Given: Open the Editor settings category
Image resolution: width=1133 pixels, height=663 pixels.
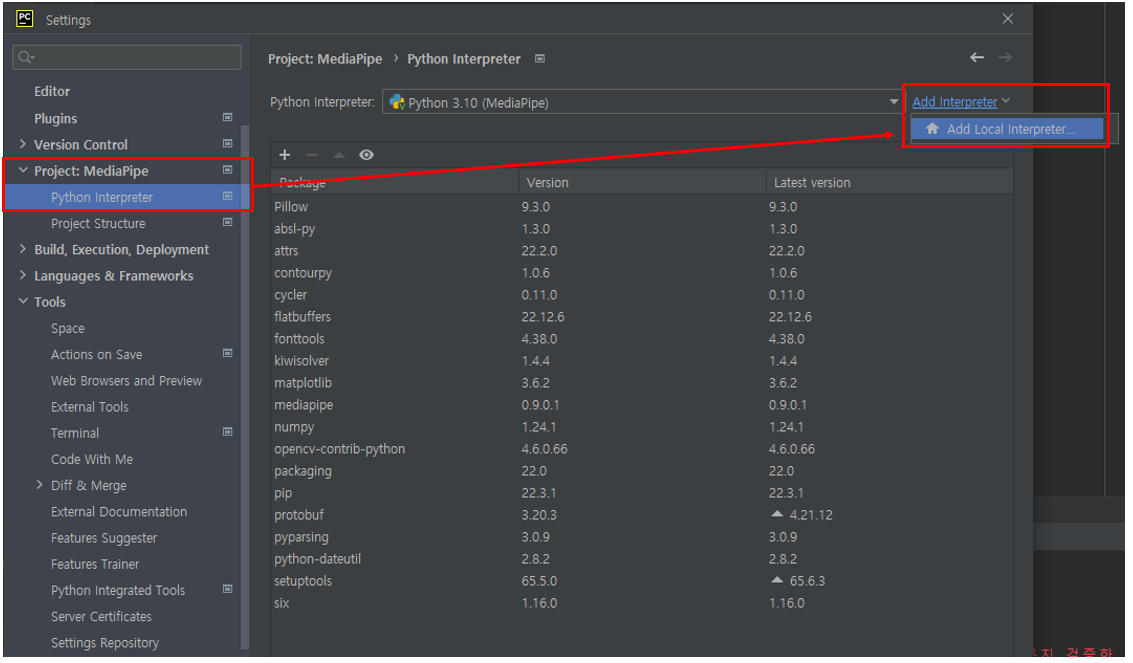Looking at the screenshot, I should [x=52, y=92].
